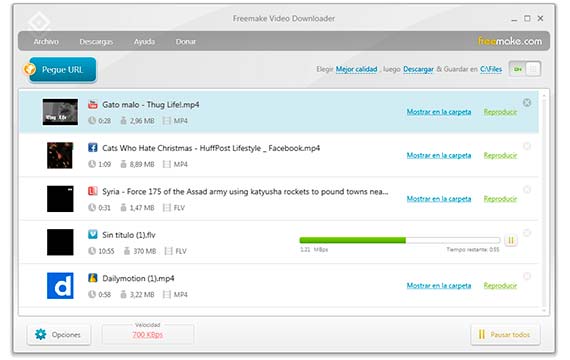Image resolution: width=570 pixels, height=360 pixels.
Task: Select the Gato malo Thug Life thumbnail
Action: click(60, 112)
